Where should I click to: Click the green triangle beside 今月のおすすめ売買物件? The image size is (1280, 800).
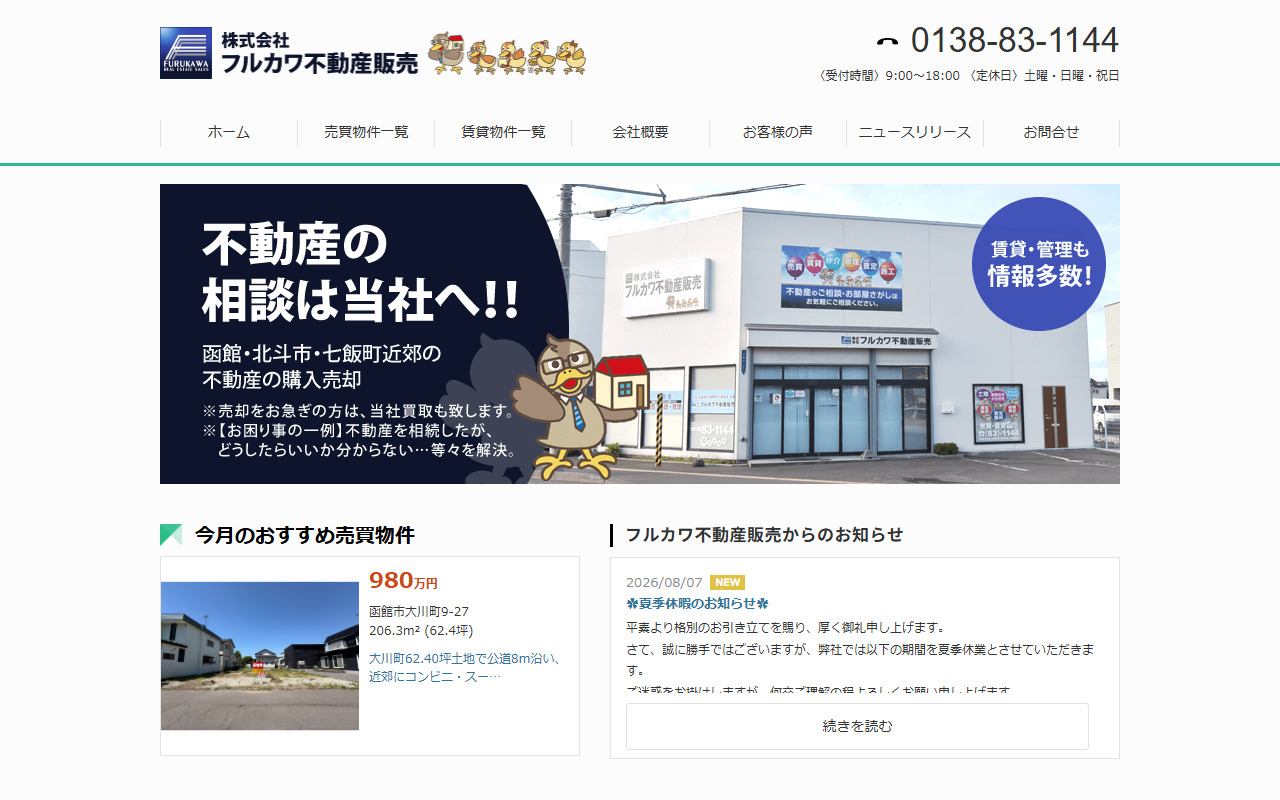coord(171,535)
